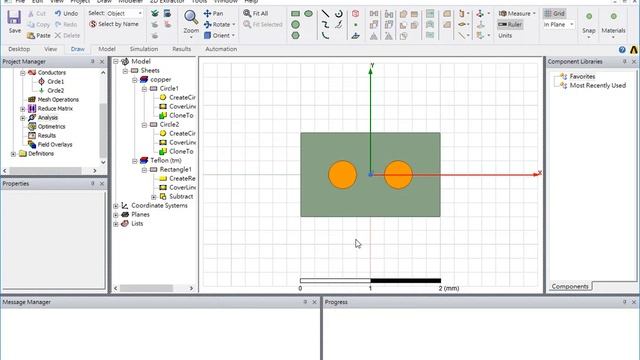Open Favorites in Component Libraries
This screenshot has width=640, height=360.
582,76
